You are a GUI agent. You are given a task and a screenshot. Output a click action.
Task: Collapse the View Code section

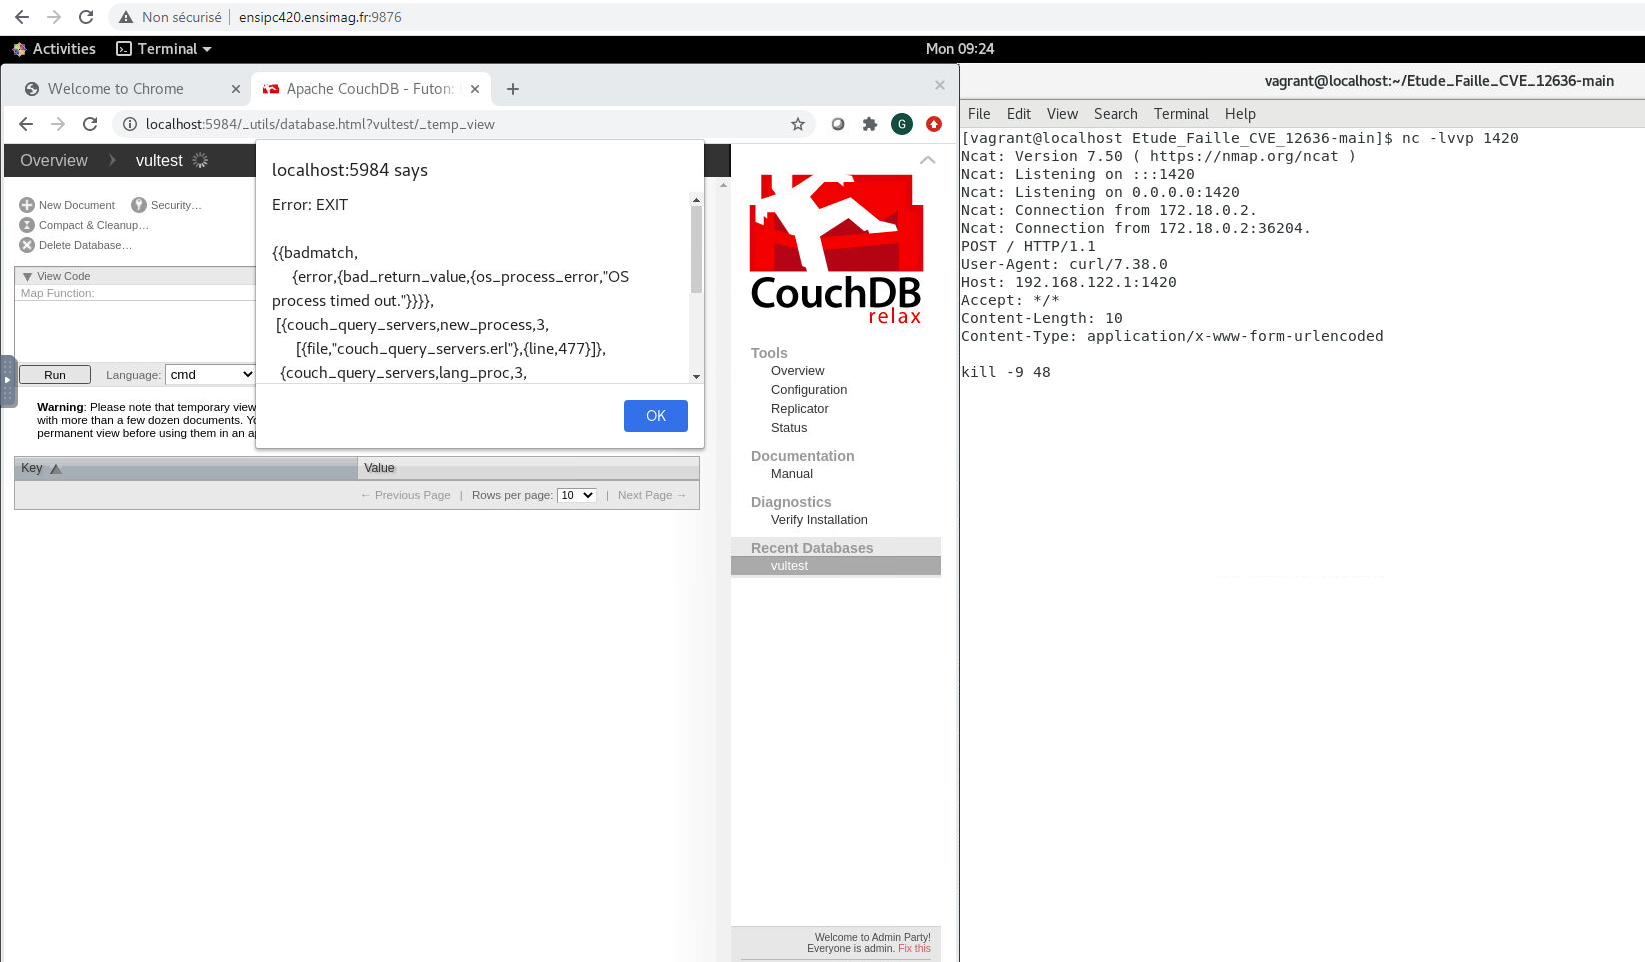pos(56,276)
